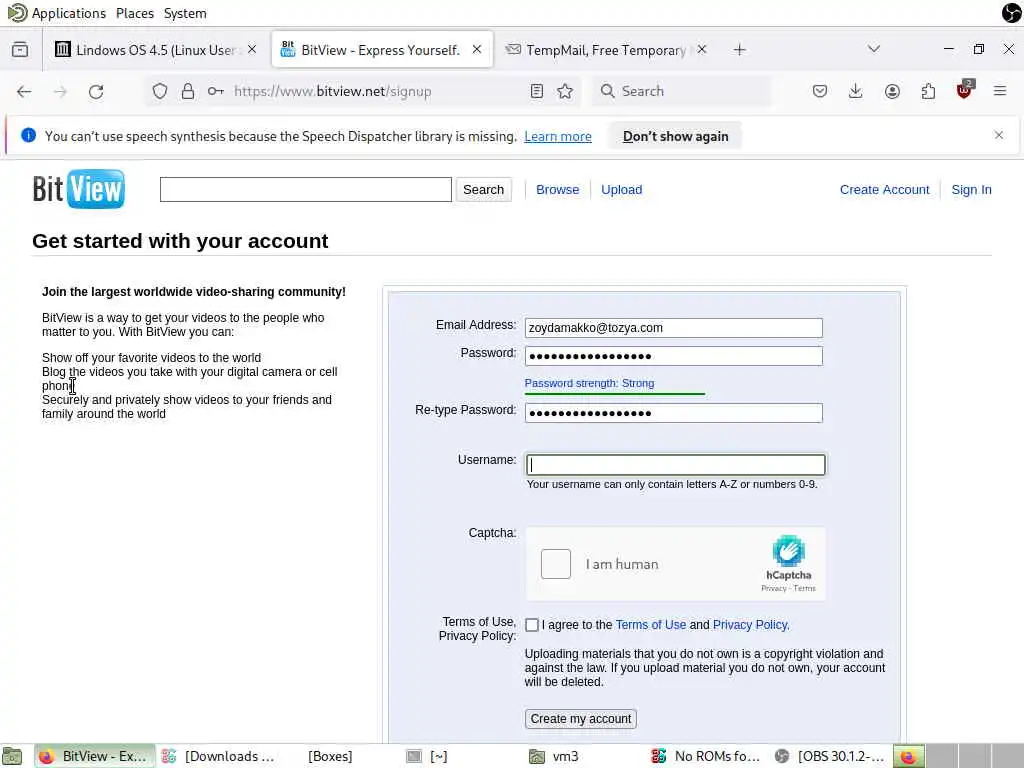The height and width of the screenshot is (768, 1024).
Task: Open the Browse link
Action: click(557, 189)
